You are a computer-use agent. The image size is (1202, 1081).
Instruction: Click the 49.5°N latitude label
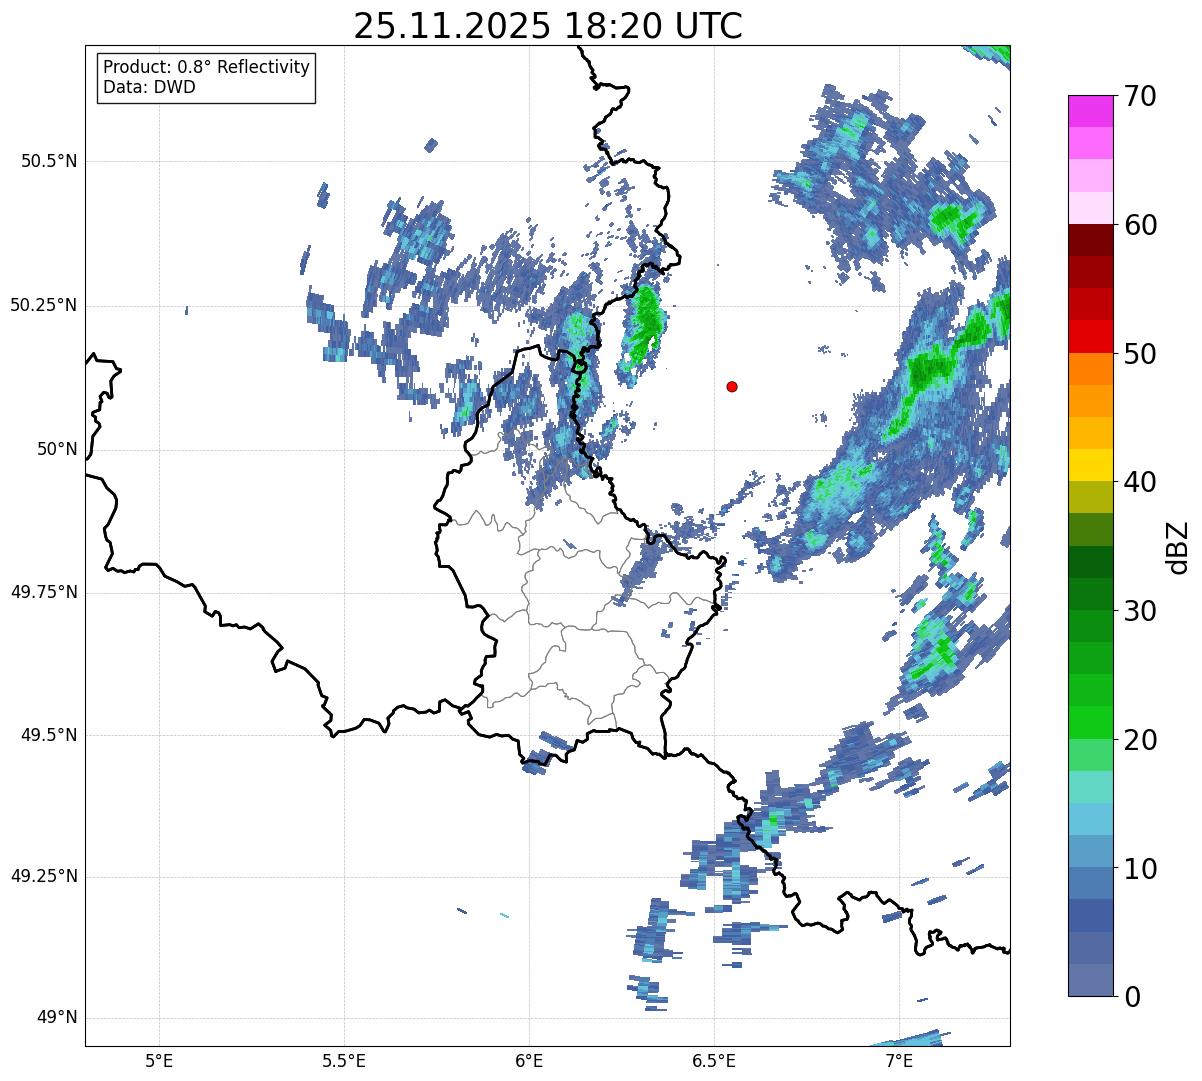coord(49,735)
